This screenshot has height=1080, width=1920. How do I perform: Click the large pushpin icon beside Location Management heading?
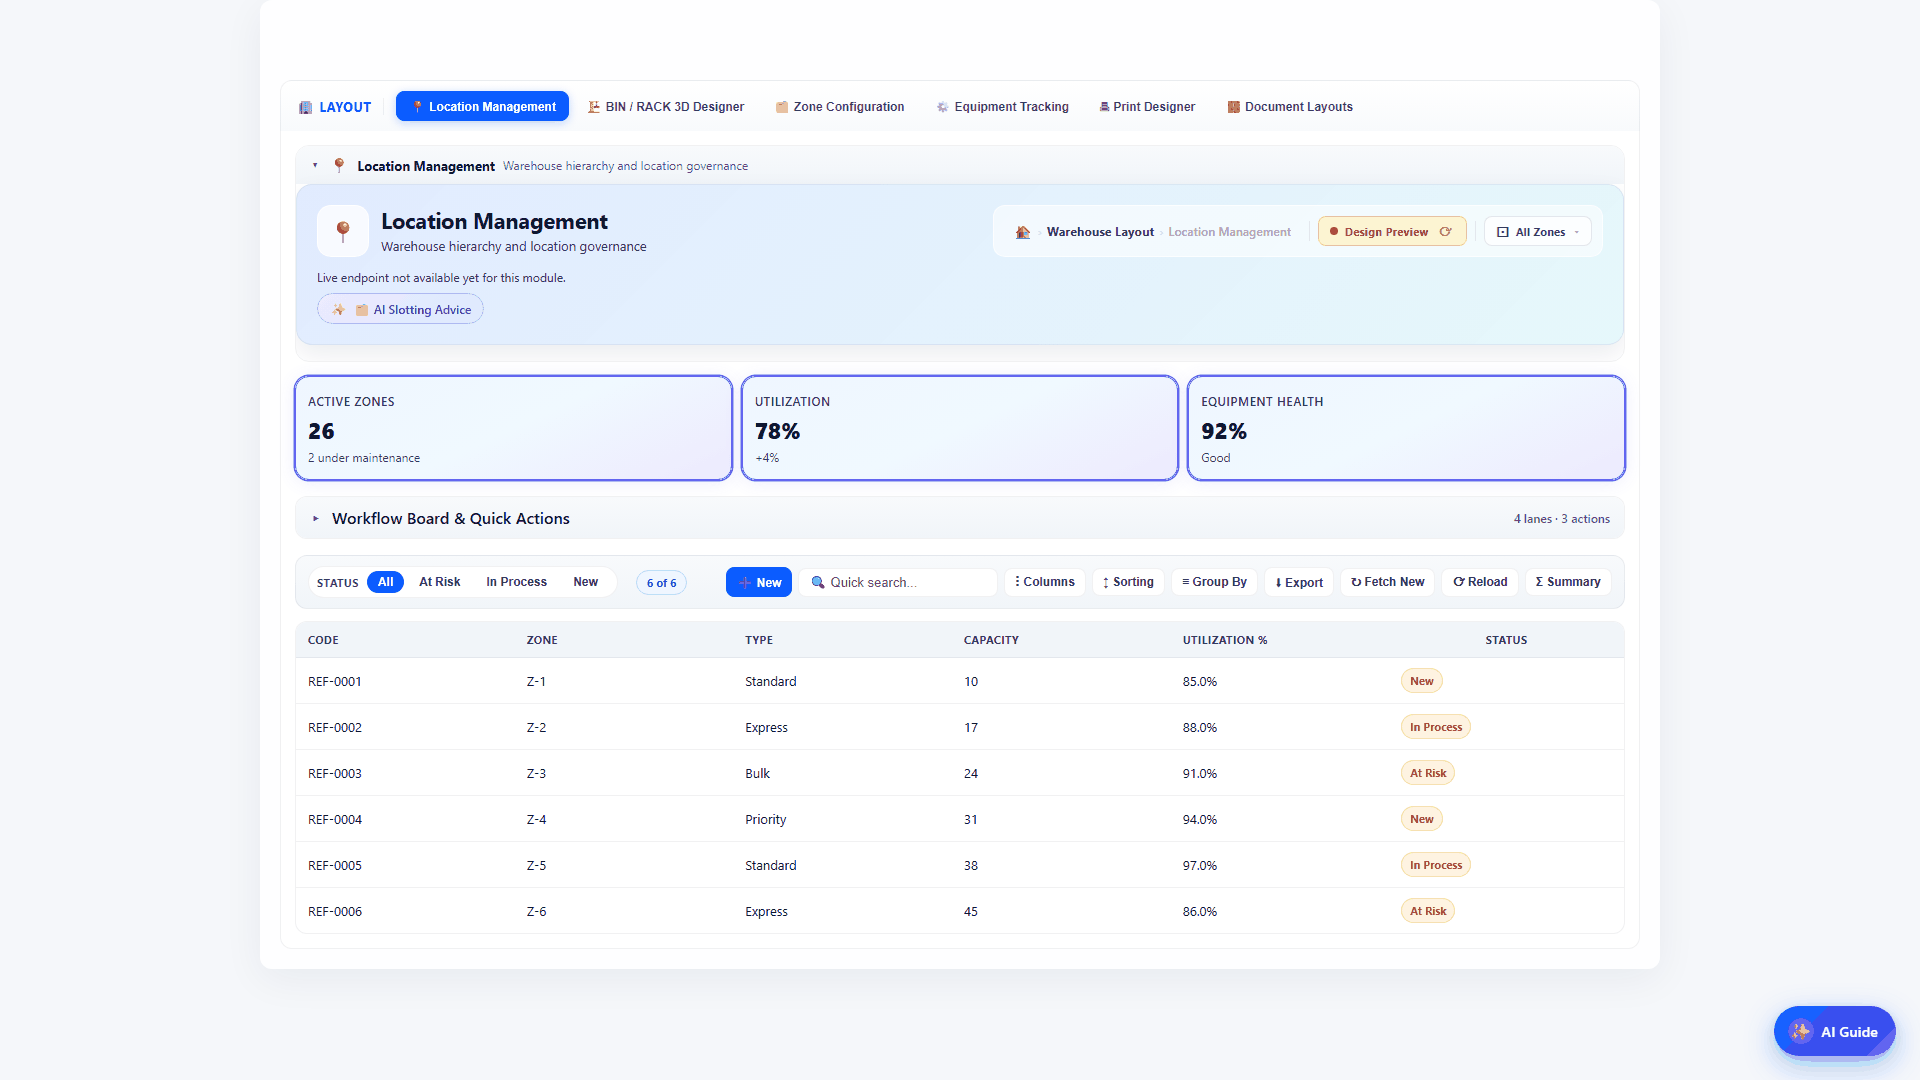tap(343, 231)
